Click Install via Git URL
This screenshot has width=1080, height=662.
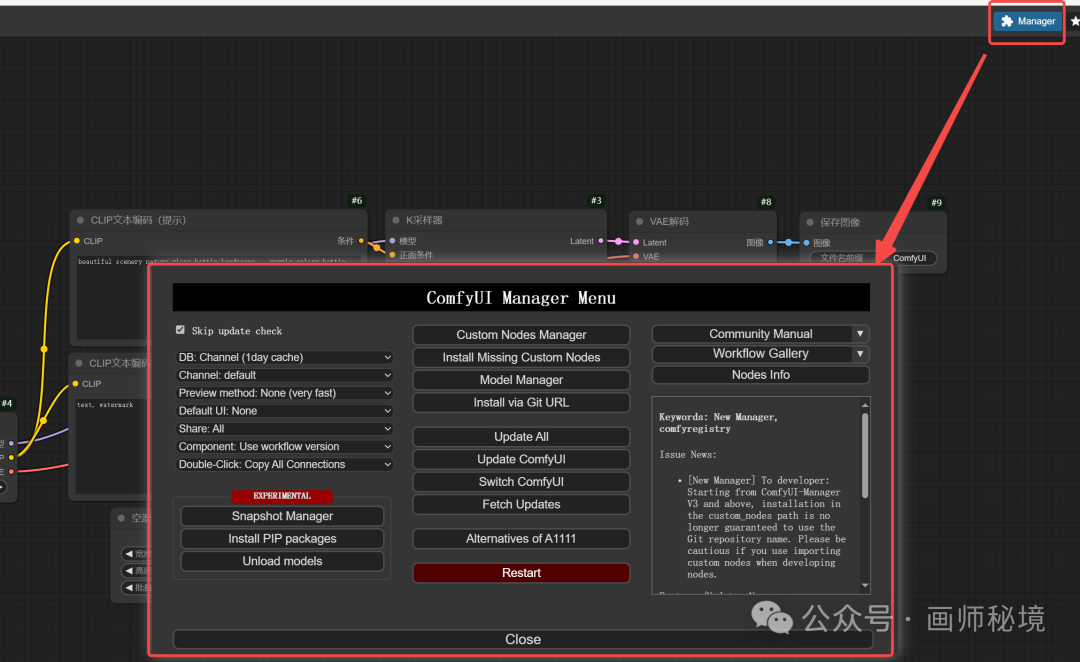[521, 402]
